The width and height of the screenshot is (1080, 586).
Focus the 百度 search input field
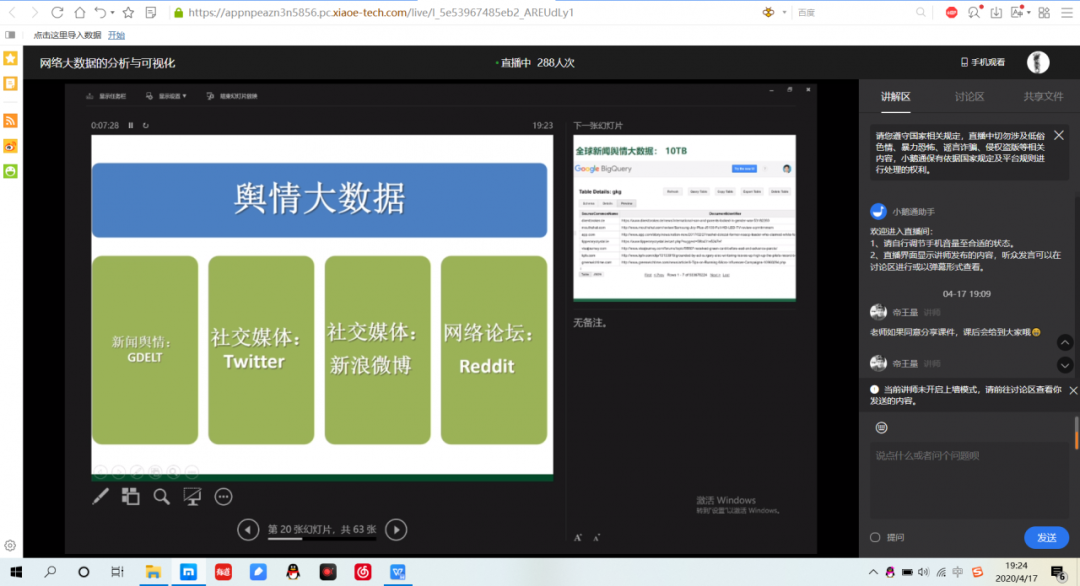tap(854, 12)
